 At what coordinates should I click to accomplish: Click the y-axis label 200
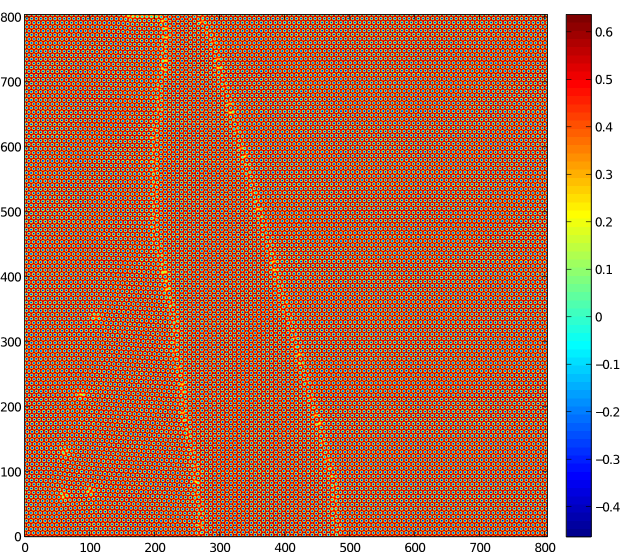pyautogui.click(x=11, y=407)
